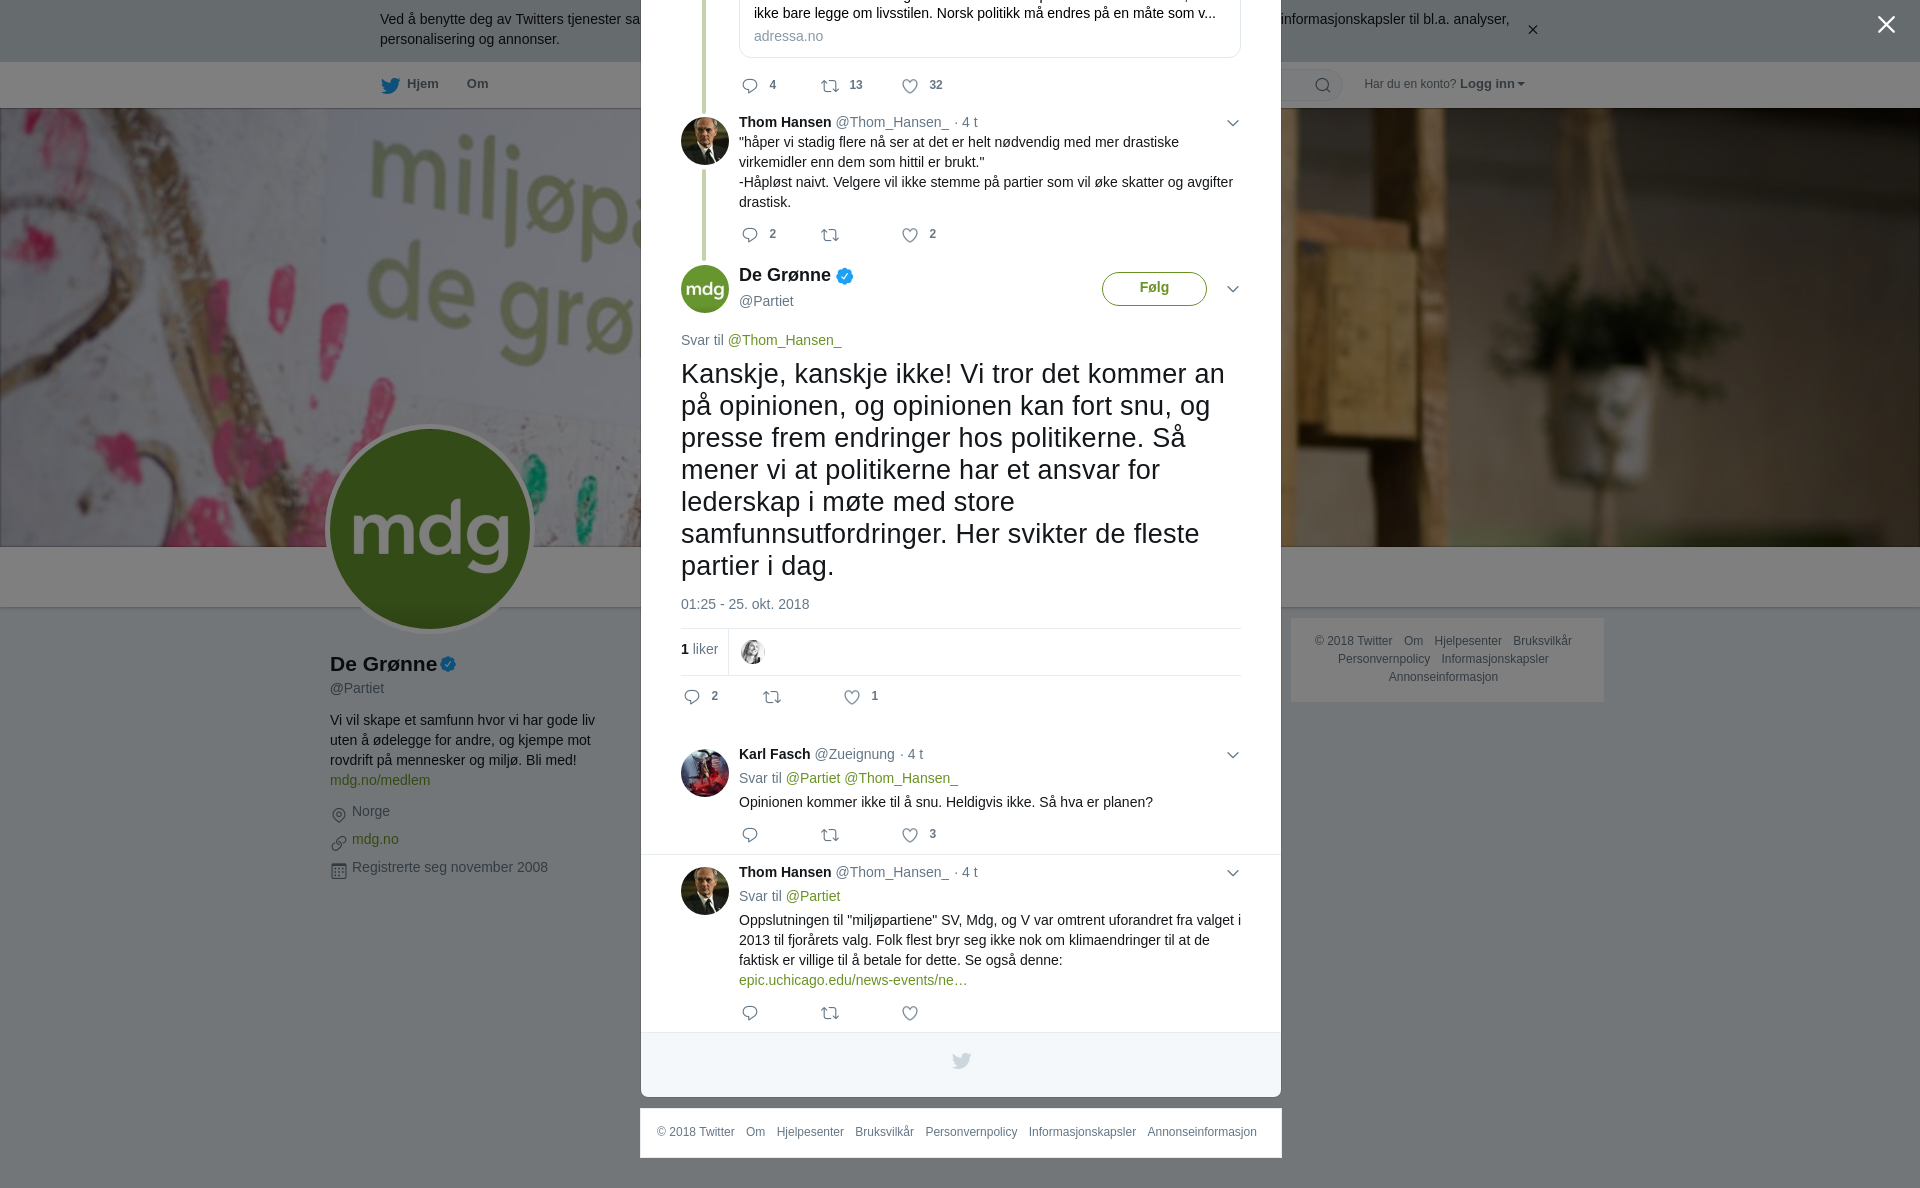The height and width of the screenshot is (1188, 1920).
Task: Expand options on top Thom Hansen tweet
Action: (x=1233, y=123)
